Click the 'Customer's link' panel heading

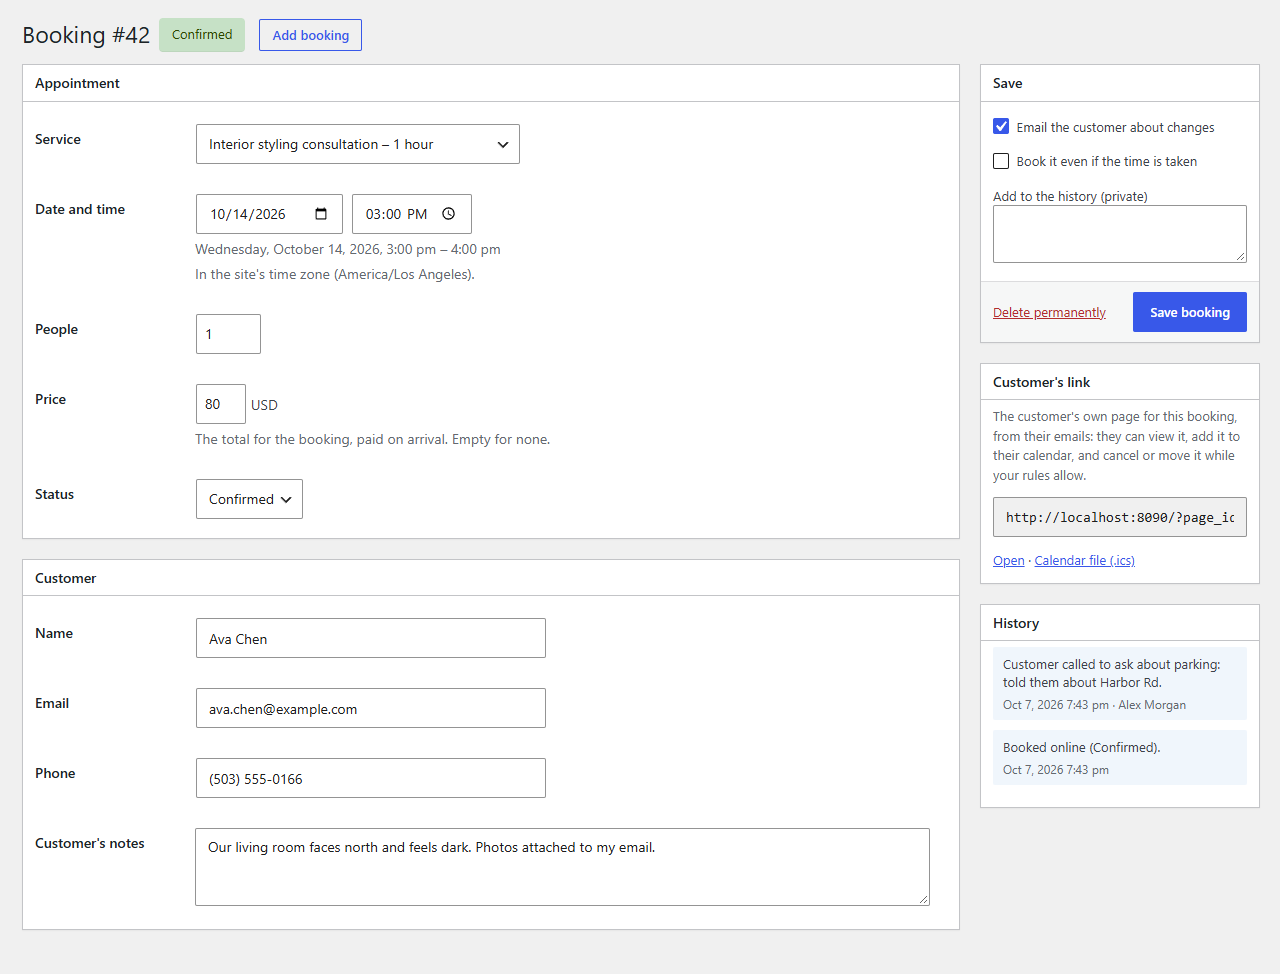(1041, 382)
